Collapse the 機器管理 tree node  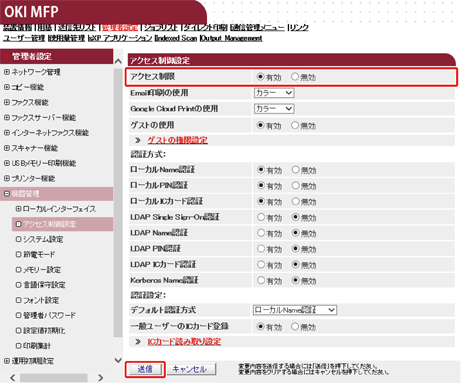click(x=7, y=194)
